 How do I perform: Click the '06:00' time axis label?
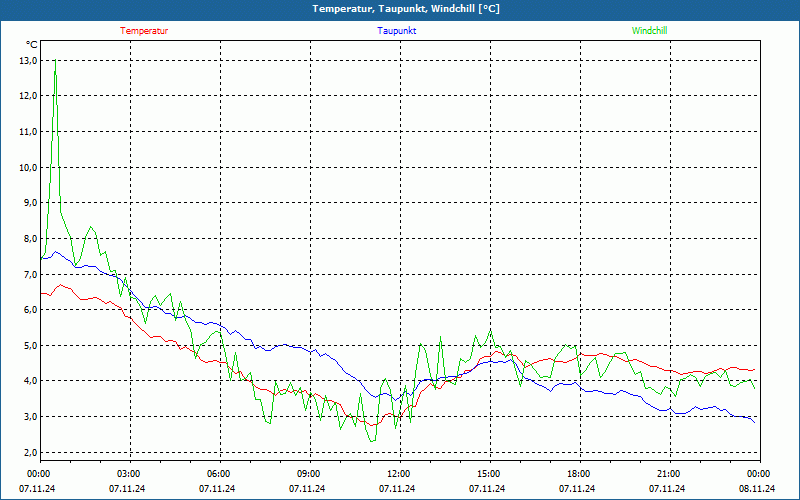(x=219, y=474)
